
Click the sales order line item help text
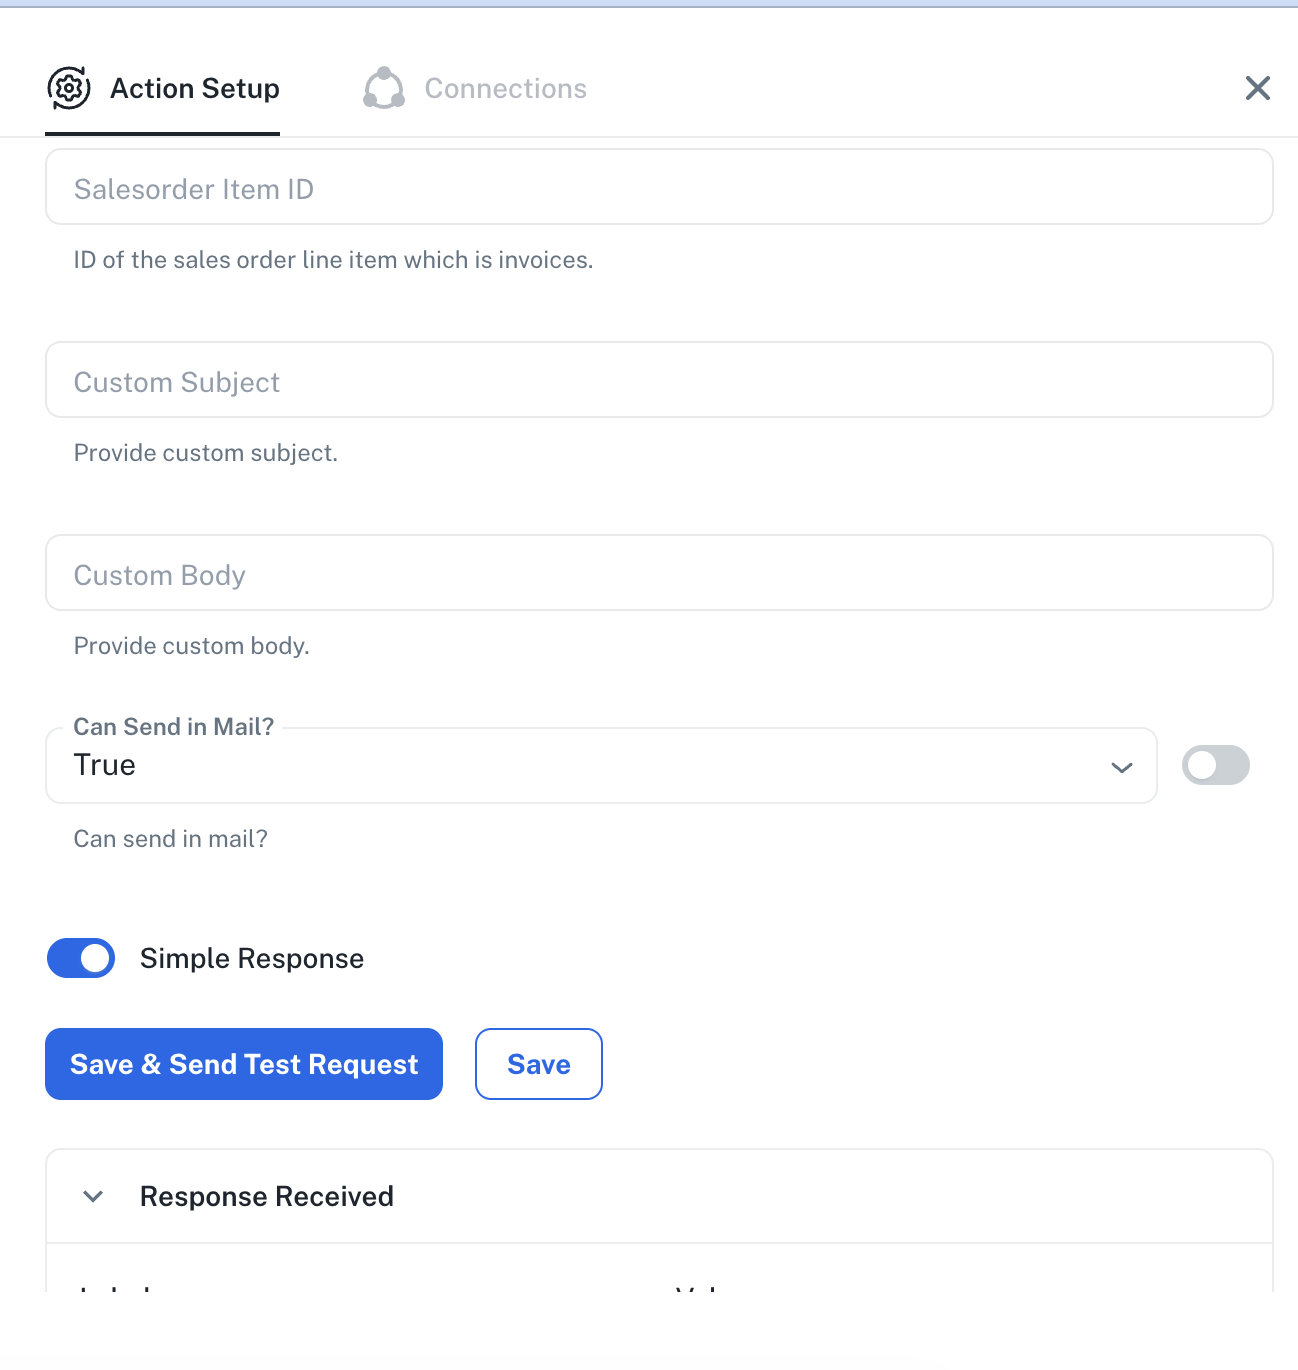(x=333, y=260)
